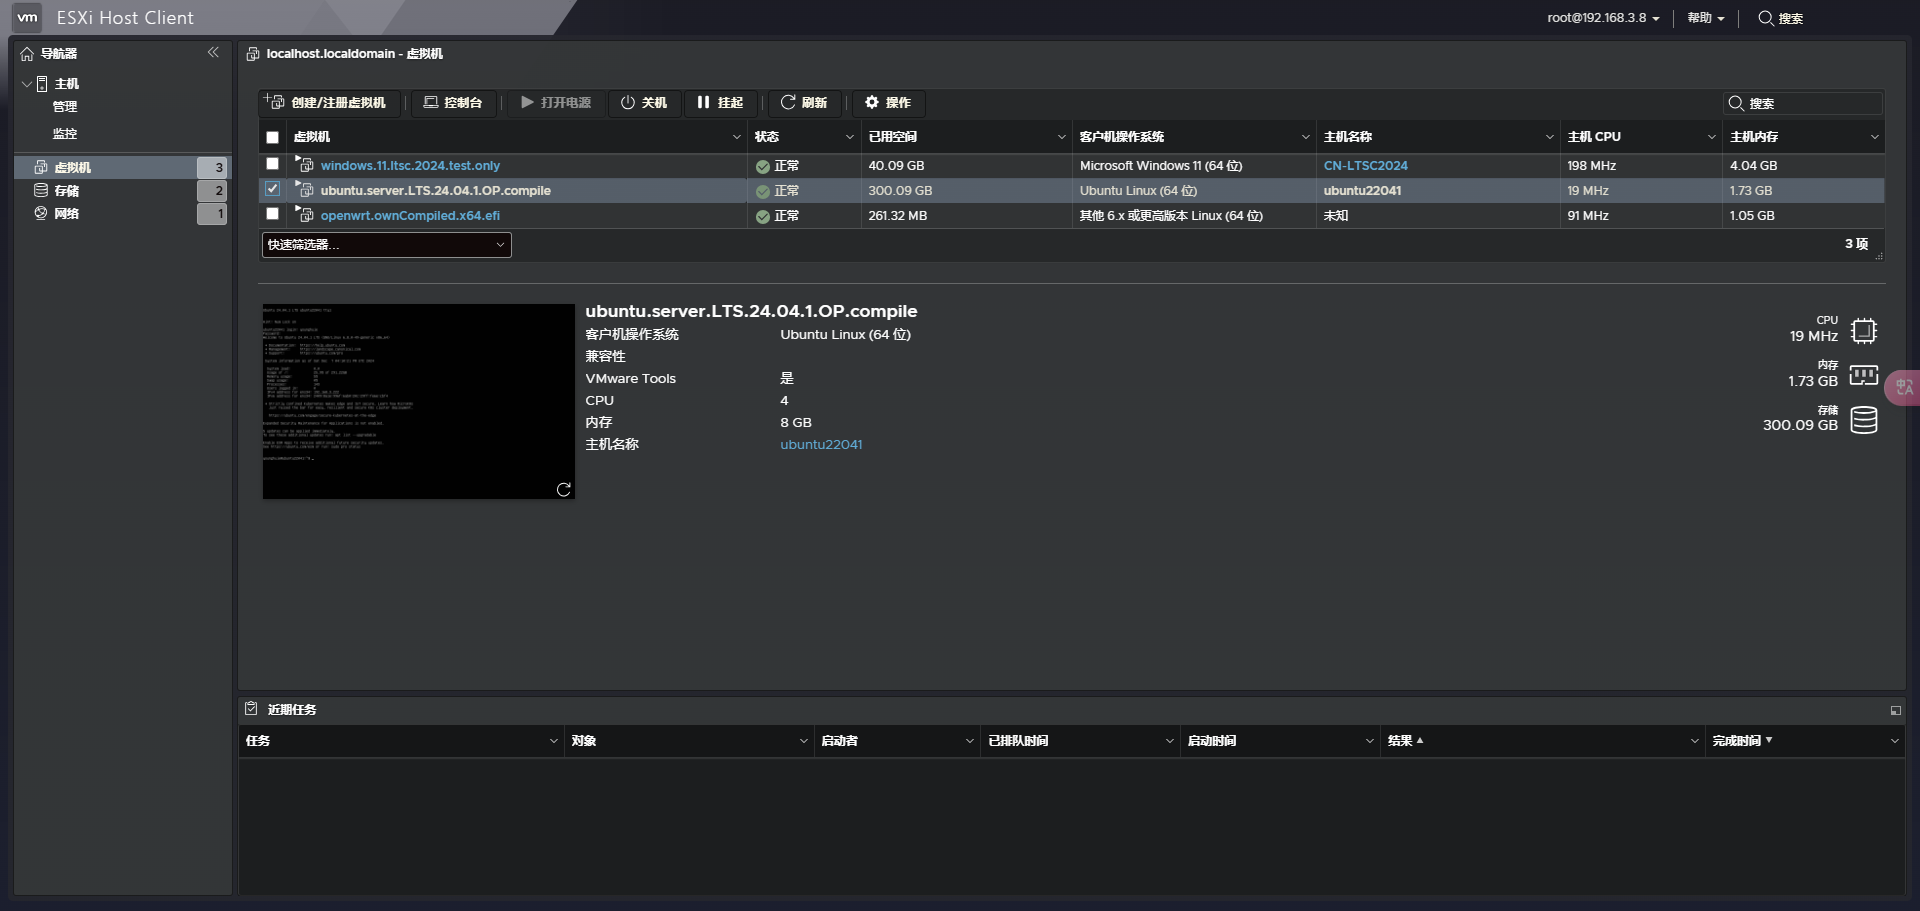
Task: Collapse the navigator panel with double-chevron icon
Action: (213, 53)
